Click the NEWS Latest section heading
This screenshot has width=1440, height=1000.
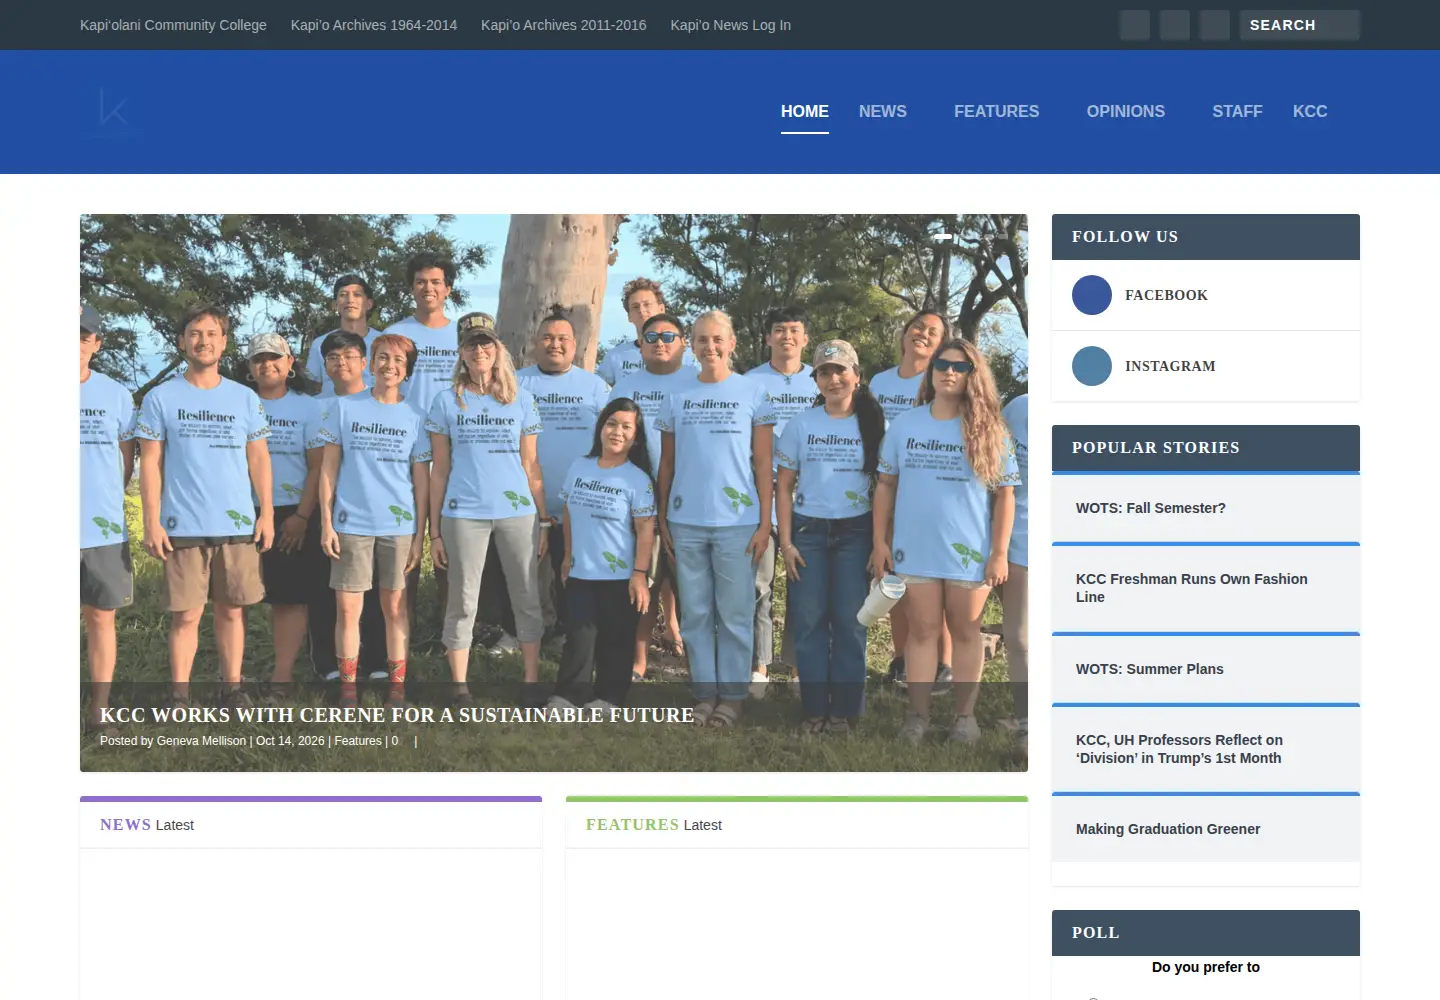point(147,825)
